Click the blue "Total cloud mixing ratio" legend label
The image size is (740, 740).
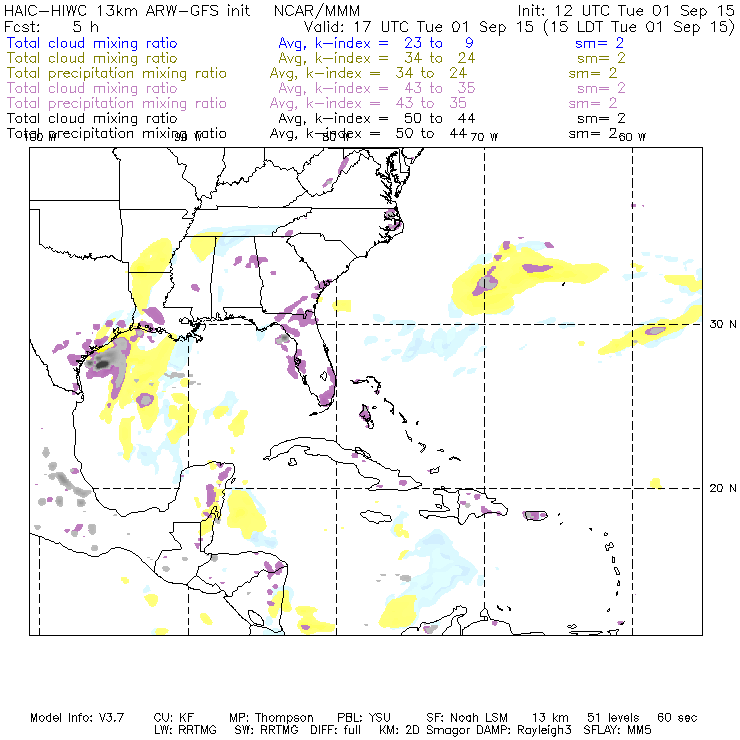(92, 43)
